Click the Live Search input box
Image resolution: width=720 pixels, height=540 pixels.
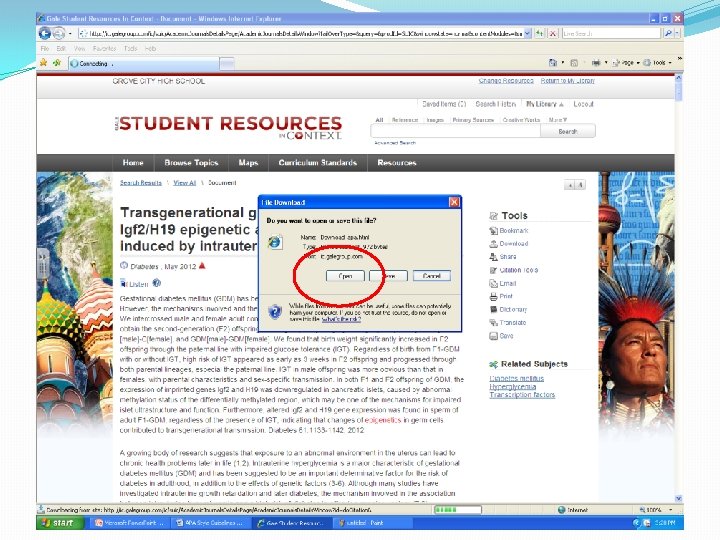point(612,33)
